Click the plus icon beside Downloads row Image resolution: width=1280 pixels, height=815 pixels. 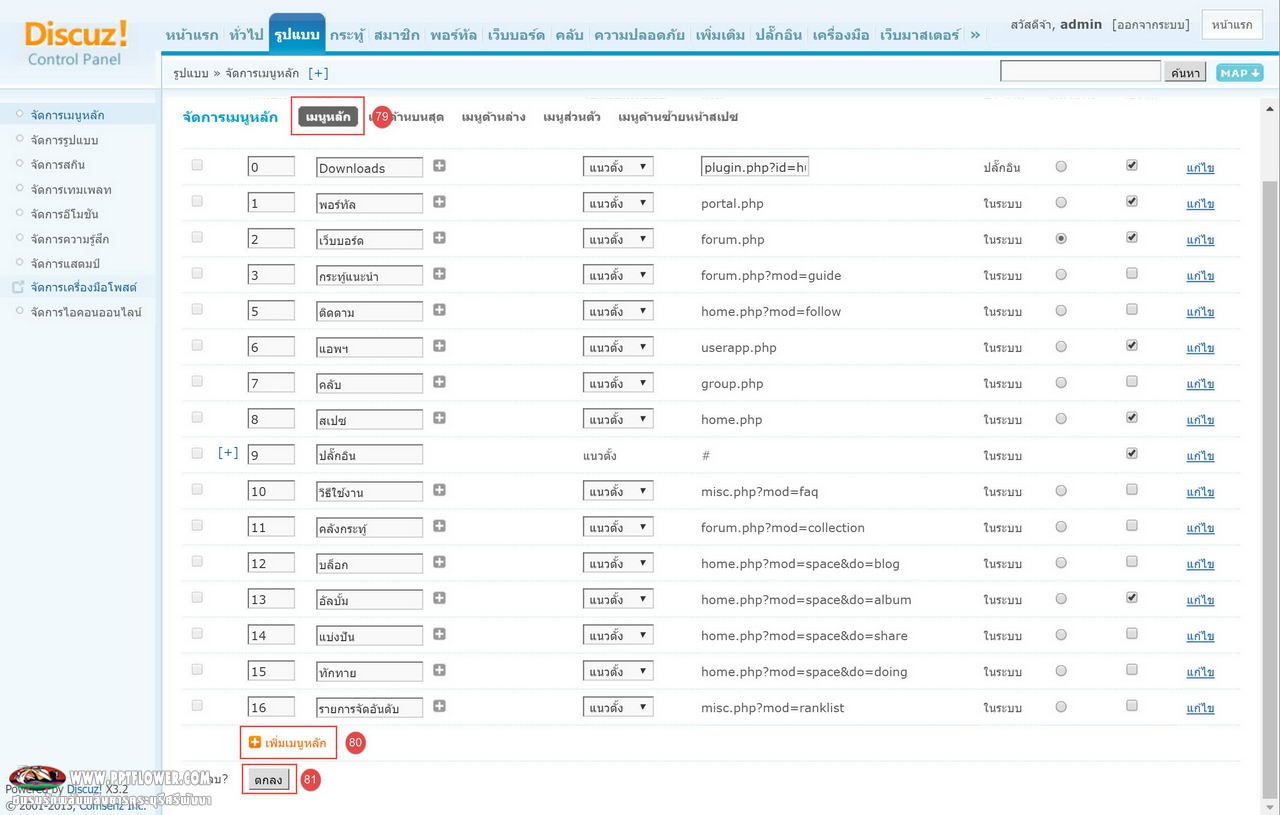(x=439, y=166)
